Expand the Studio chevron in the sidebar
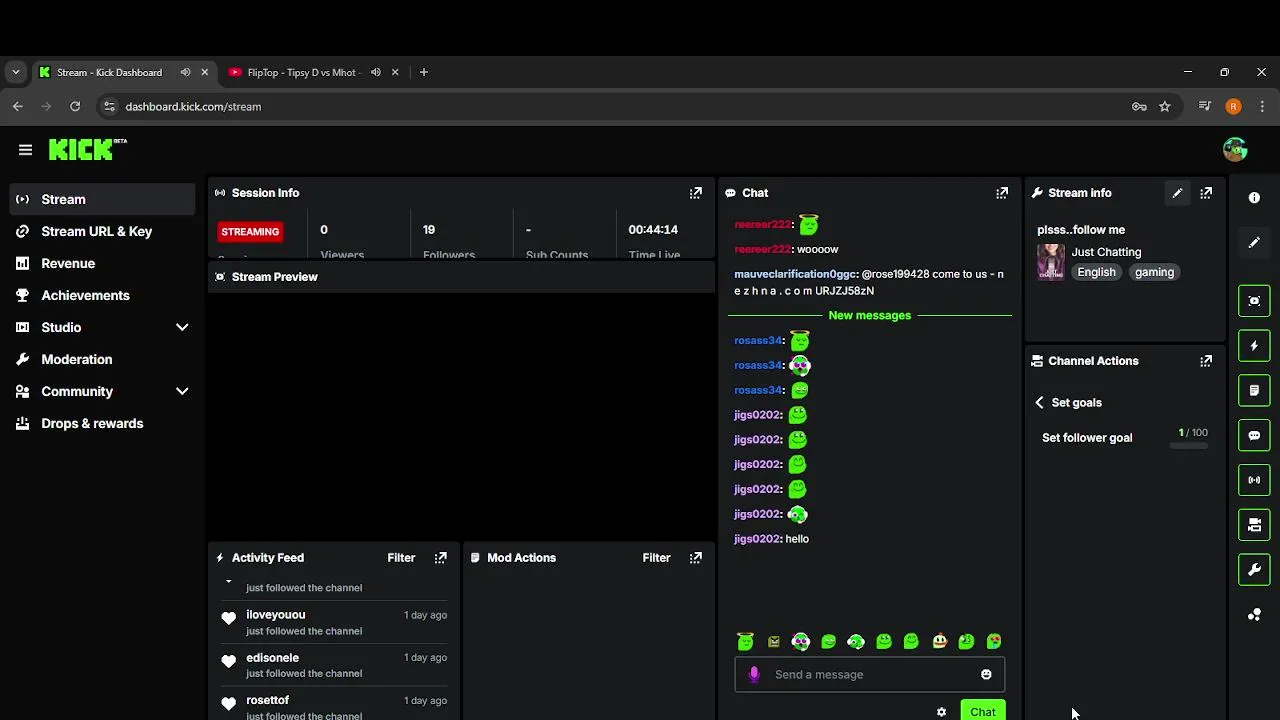The width and height of the screenshot is (1280, 720). click(x=182, y=327)
